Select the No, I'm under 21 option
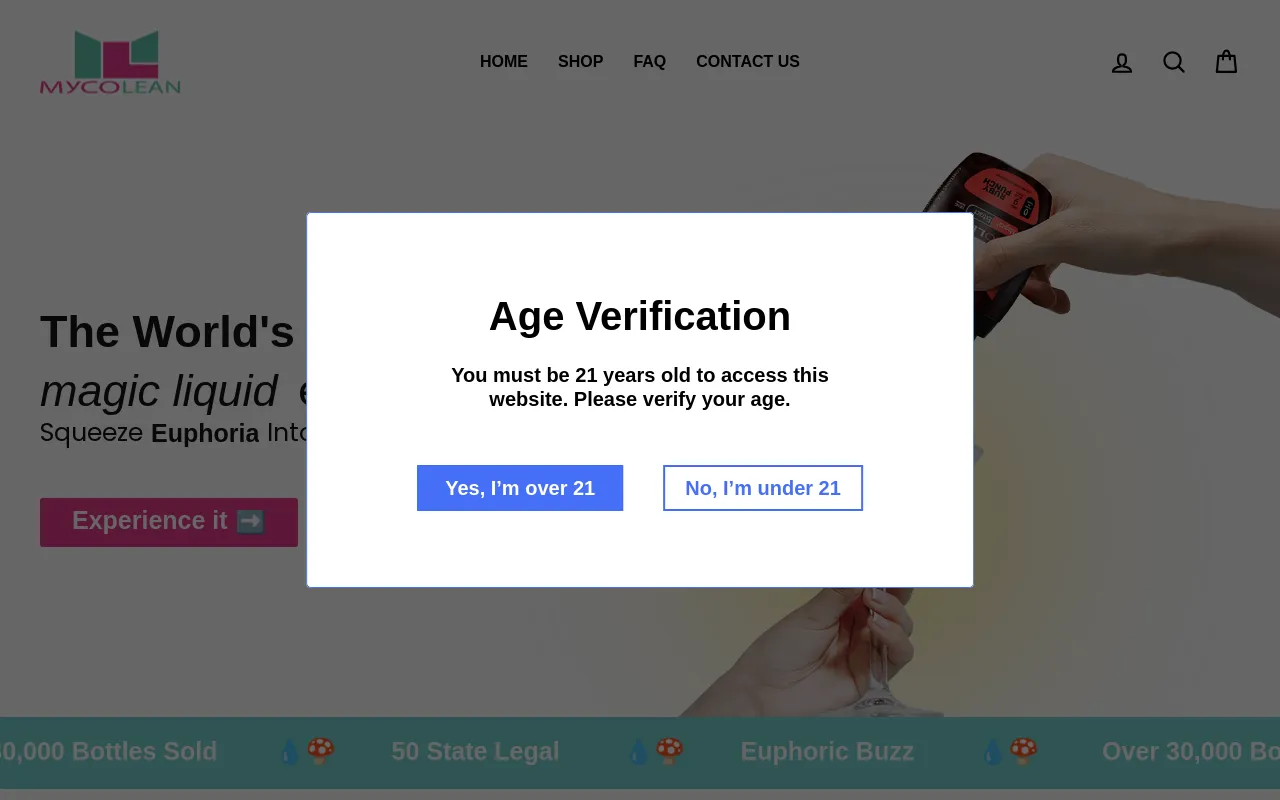 [x=763, y=488]
